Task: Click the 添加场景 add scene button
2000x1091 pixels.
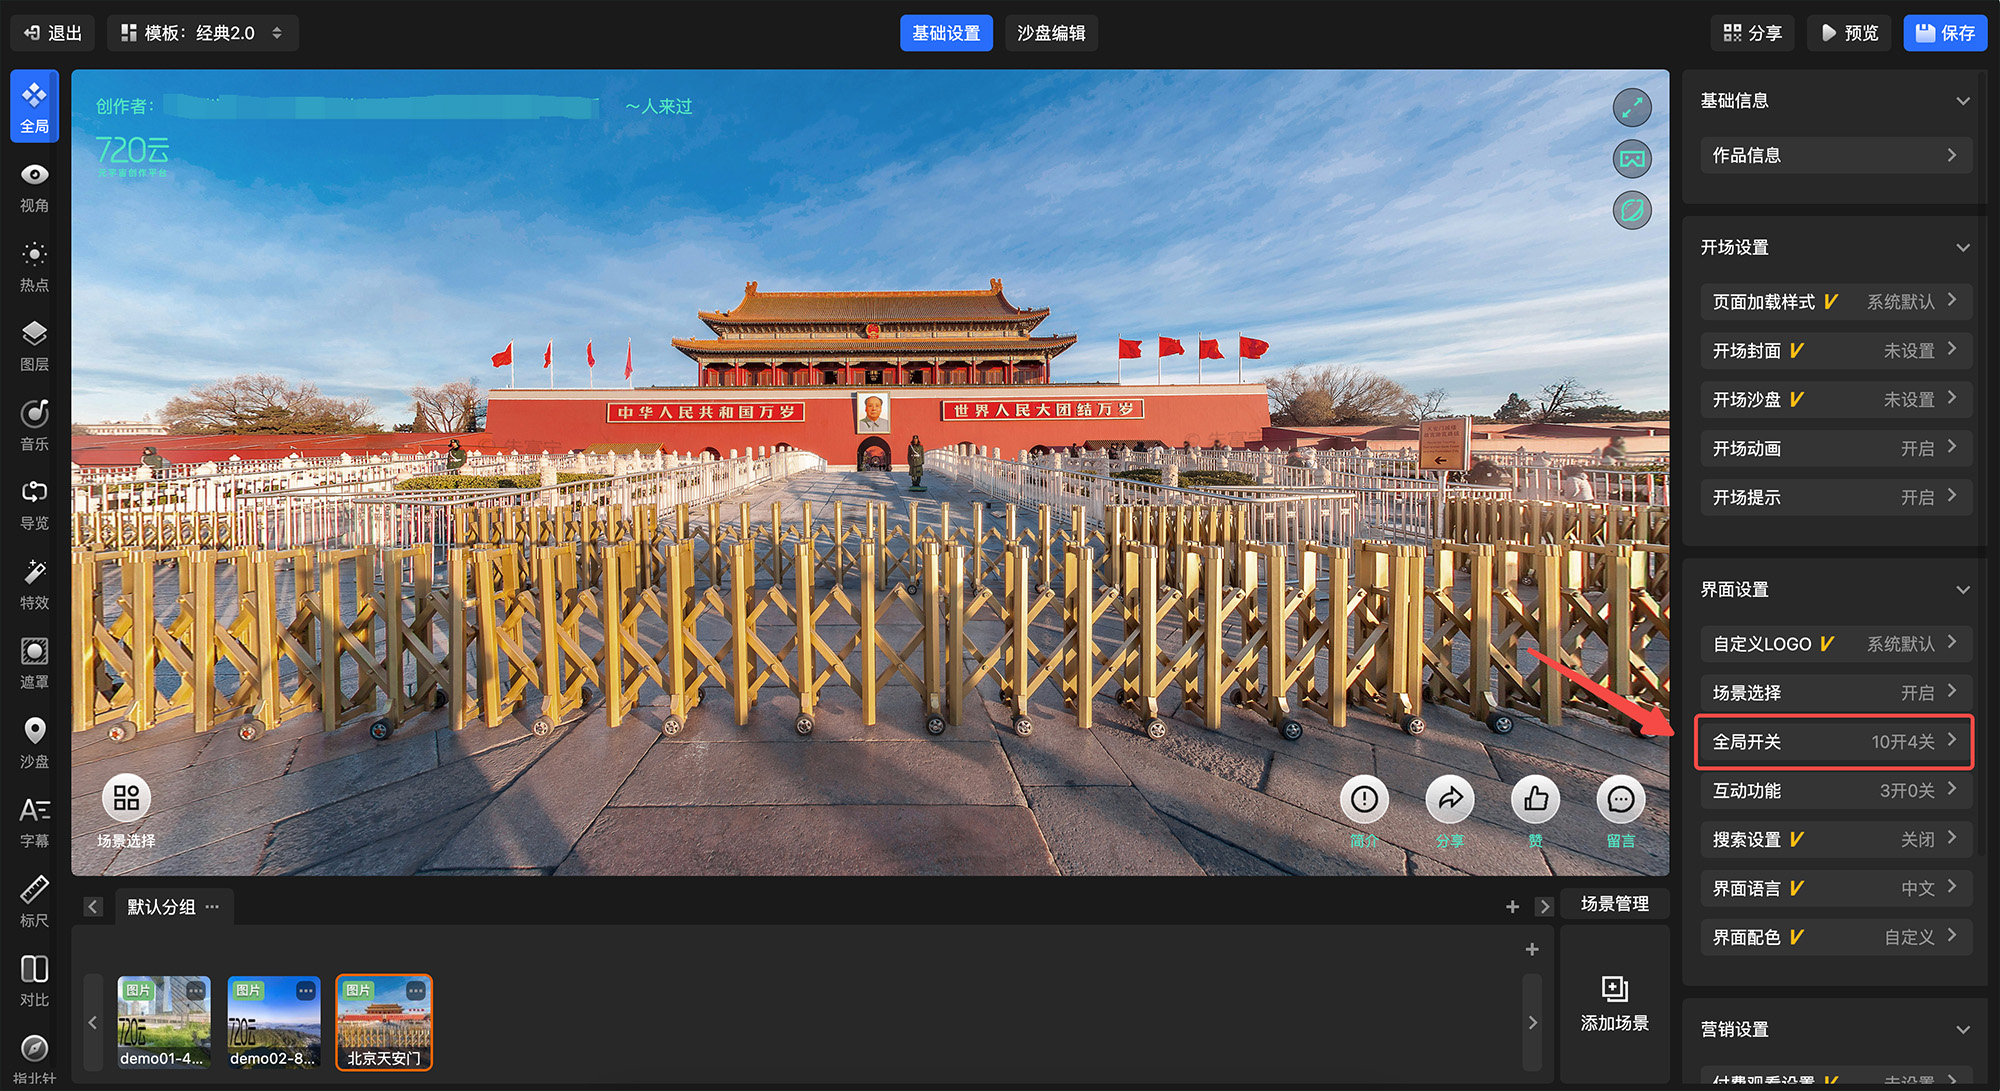Action: (1614, 1003)
